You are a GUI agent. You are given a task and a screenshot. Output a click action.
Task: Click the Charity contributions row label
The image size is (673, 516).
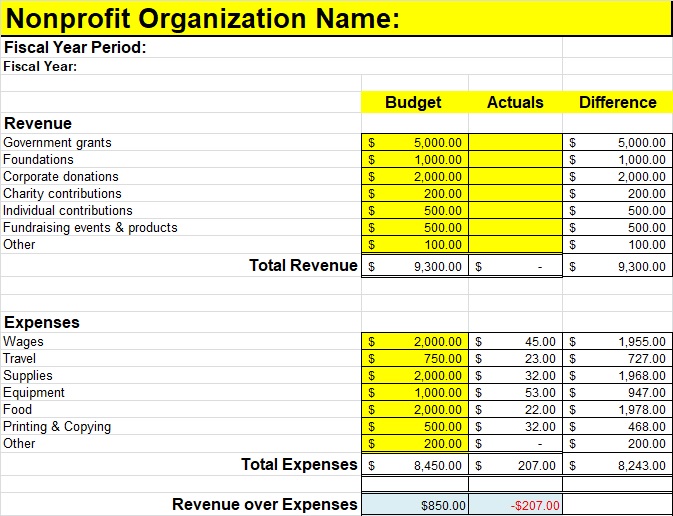click(x=63, y=194)
